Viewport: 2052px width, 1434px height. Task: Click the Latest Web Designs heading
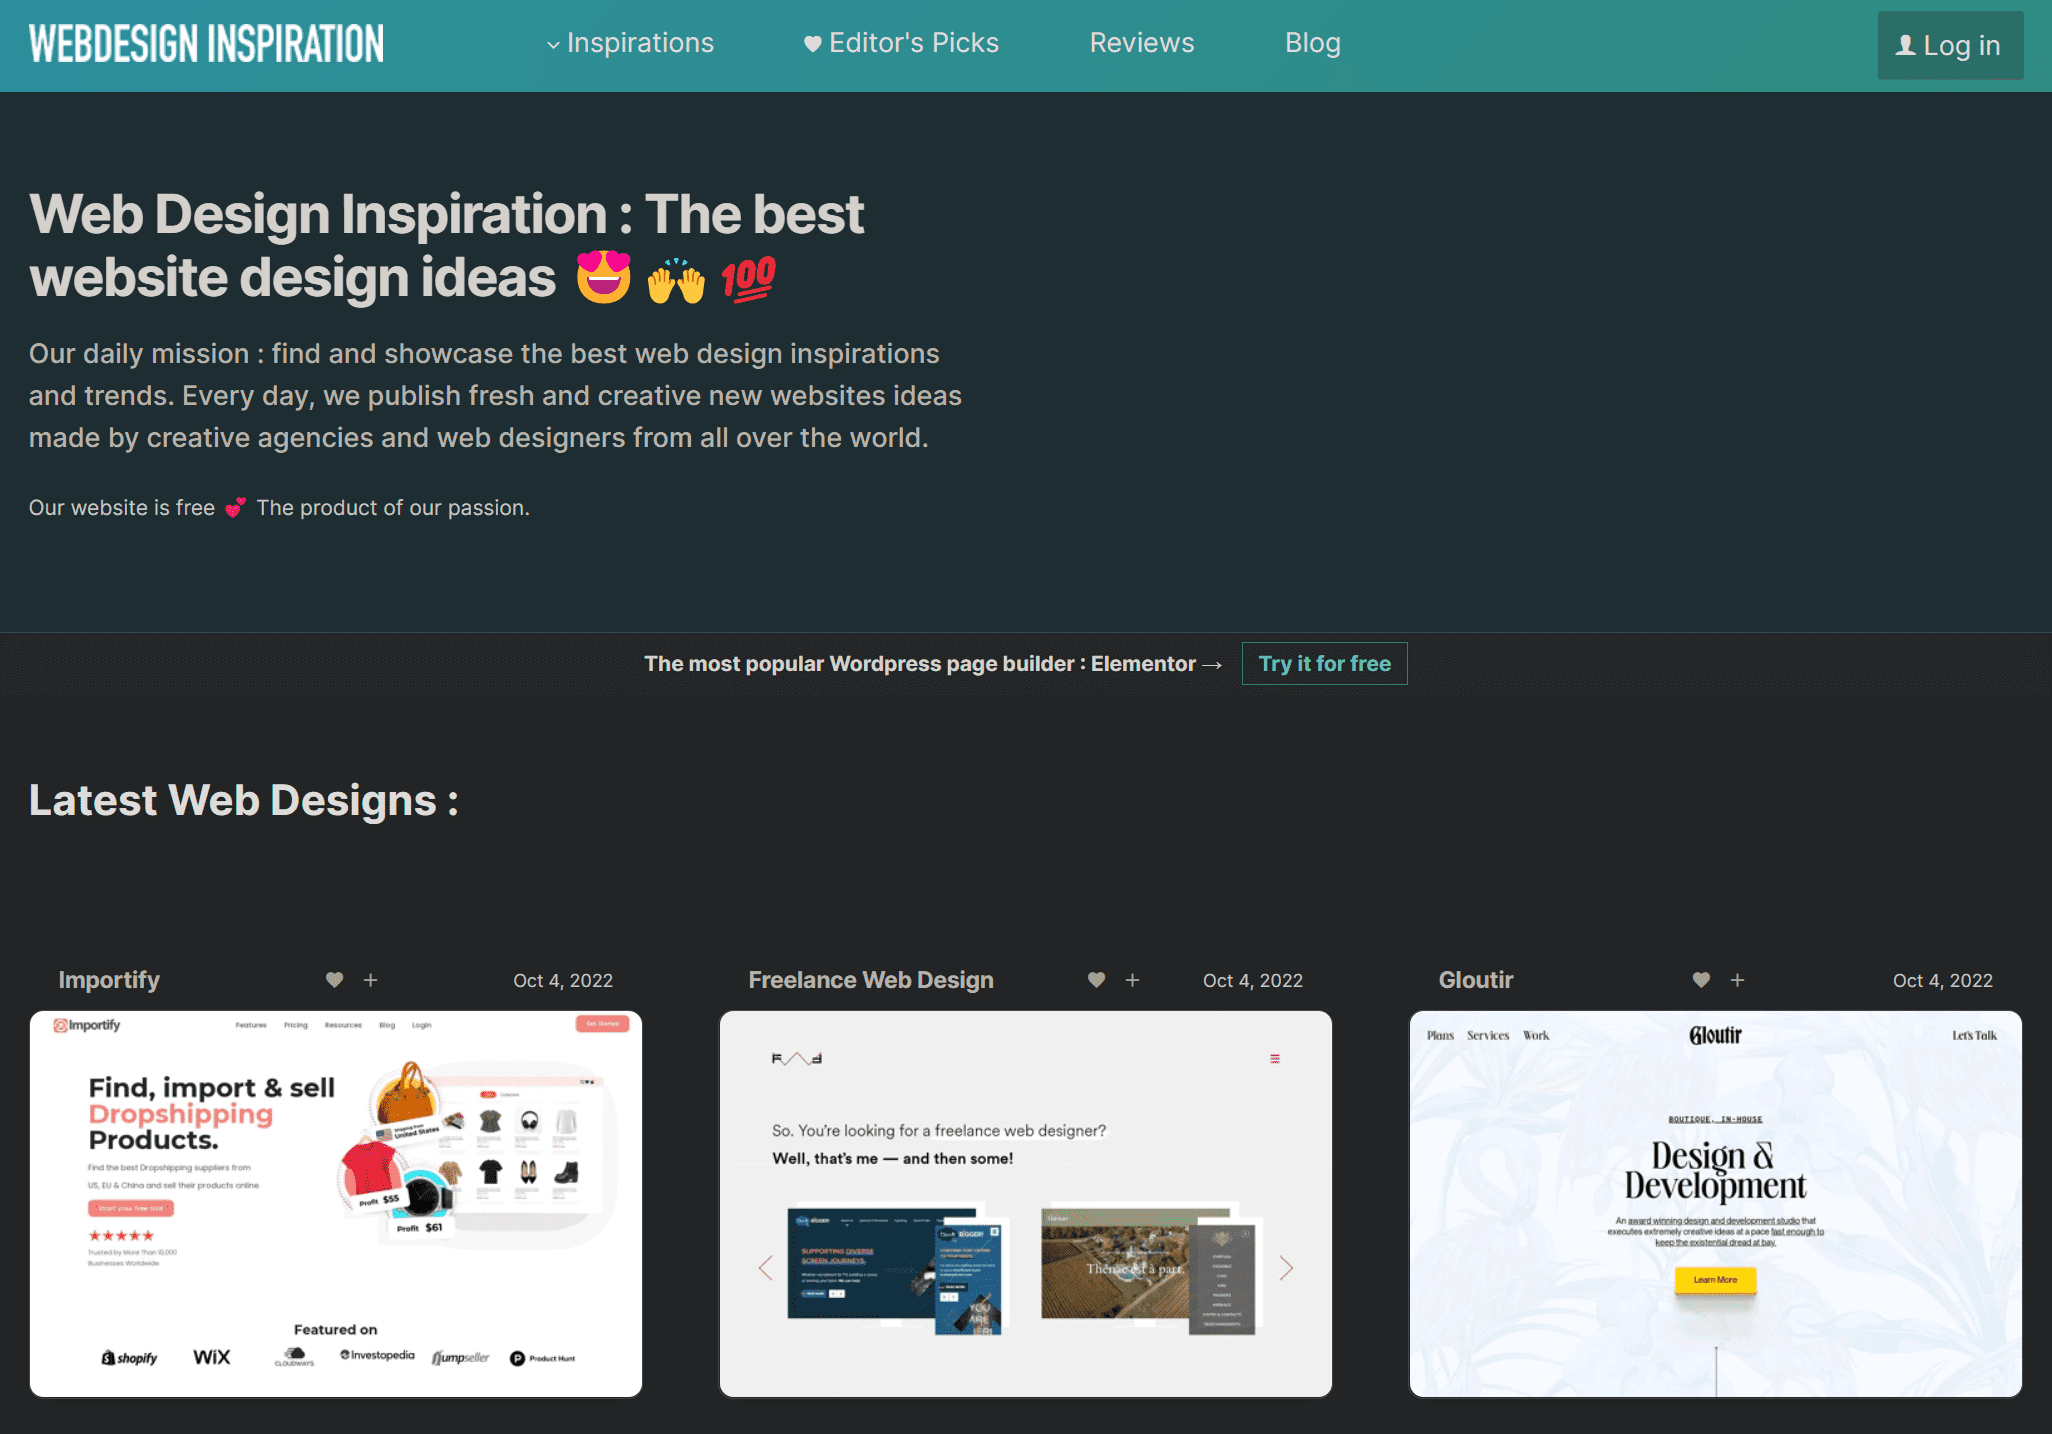pos(244,800)
